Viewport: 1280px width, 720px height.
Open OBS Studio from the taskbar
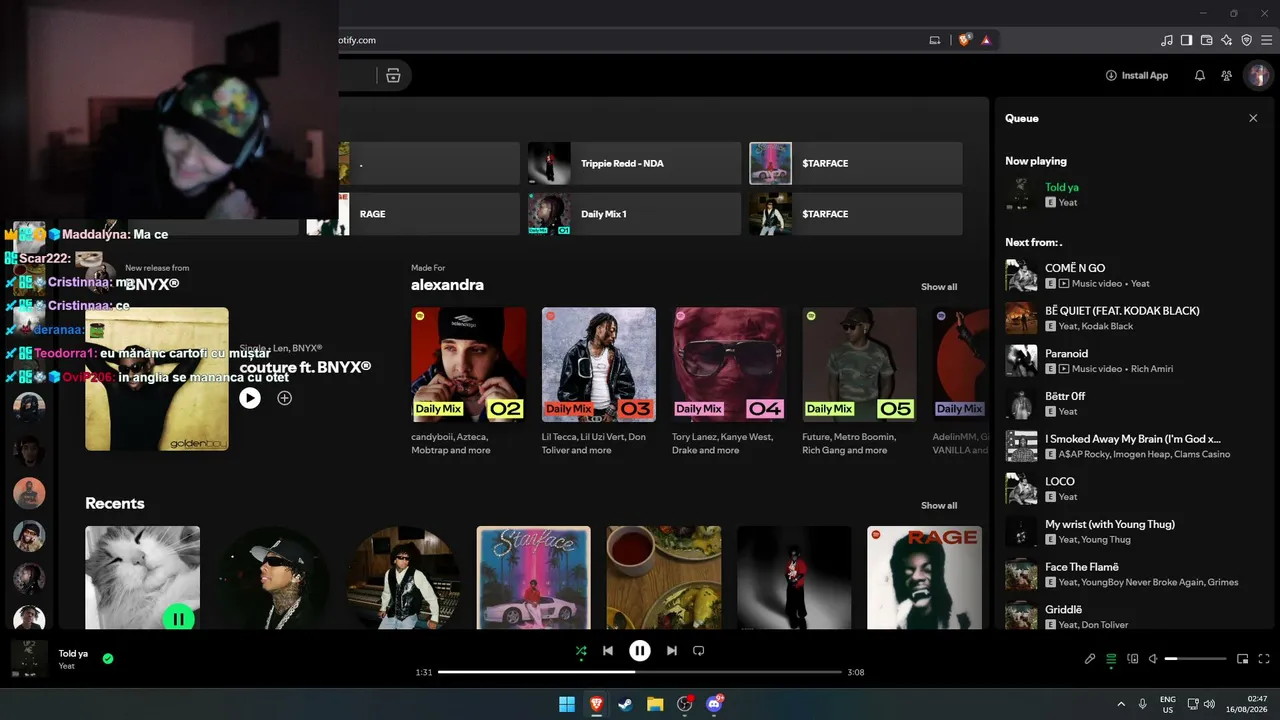[685, 704]
